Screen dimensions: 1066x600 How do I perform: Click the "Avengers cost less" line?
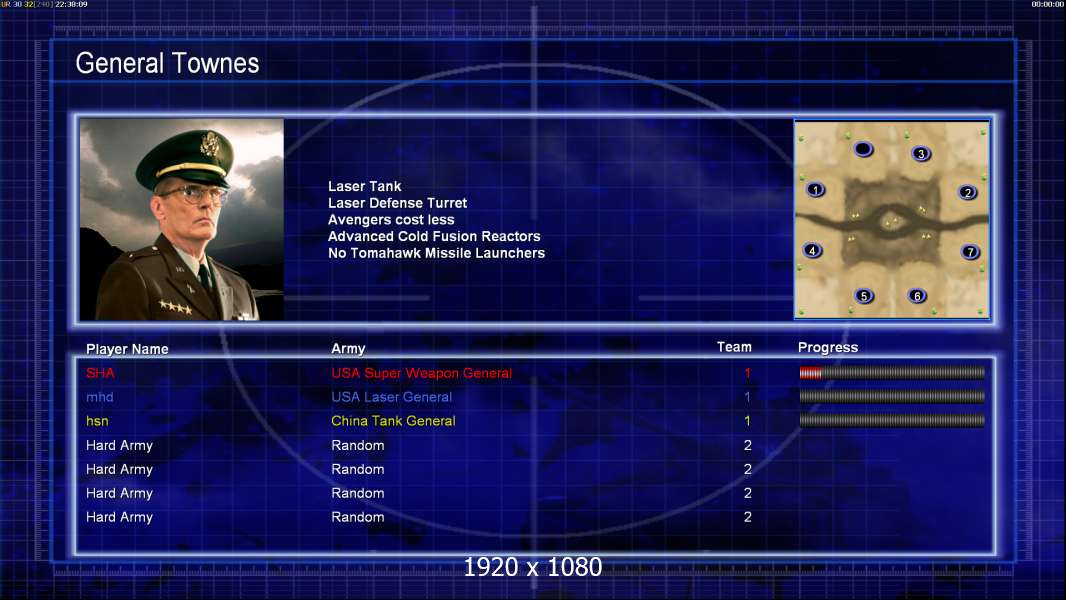tap(391, 219)
